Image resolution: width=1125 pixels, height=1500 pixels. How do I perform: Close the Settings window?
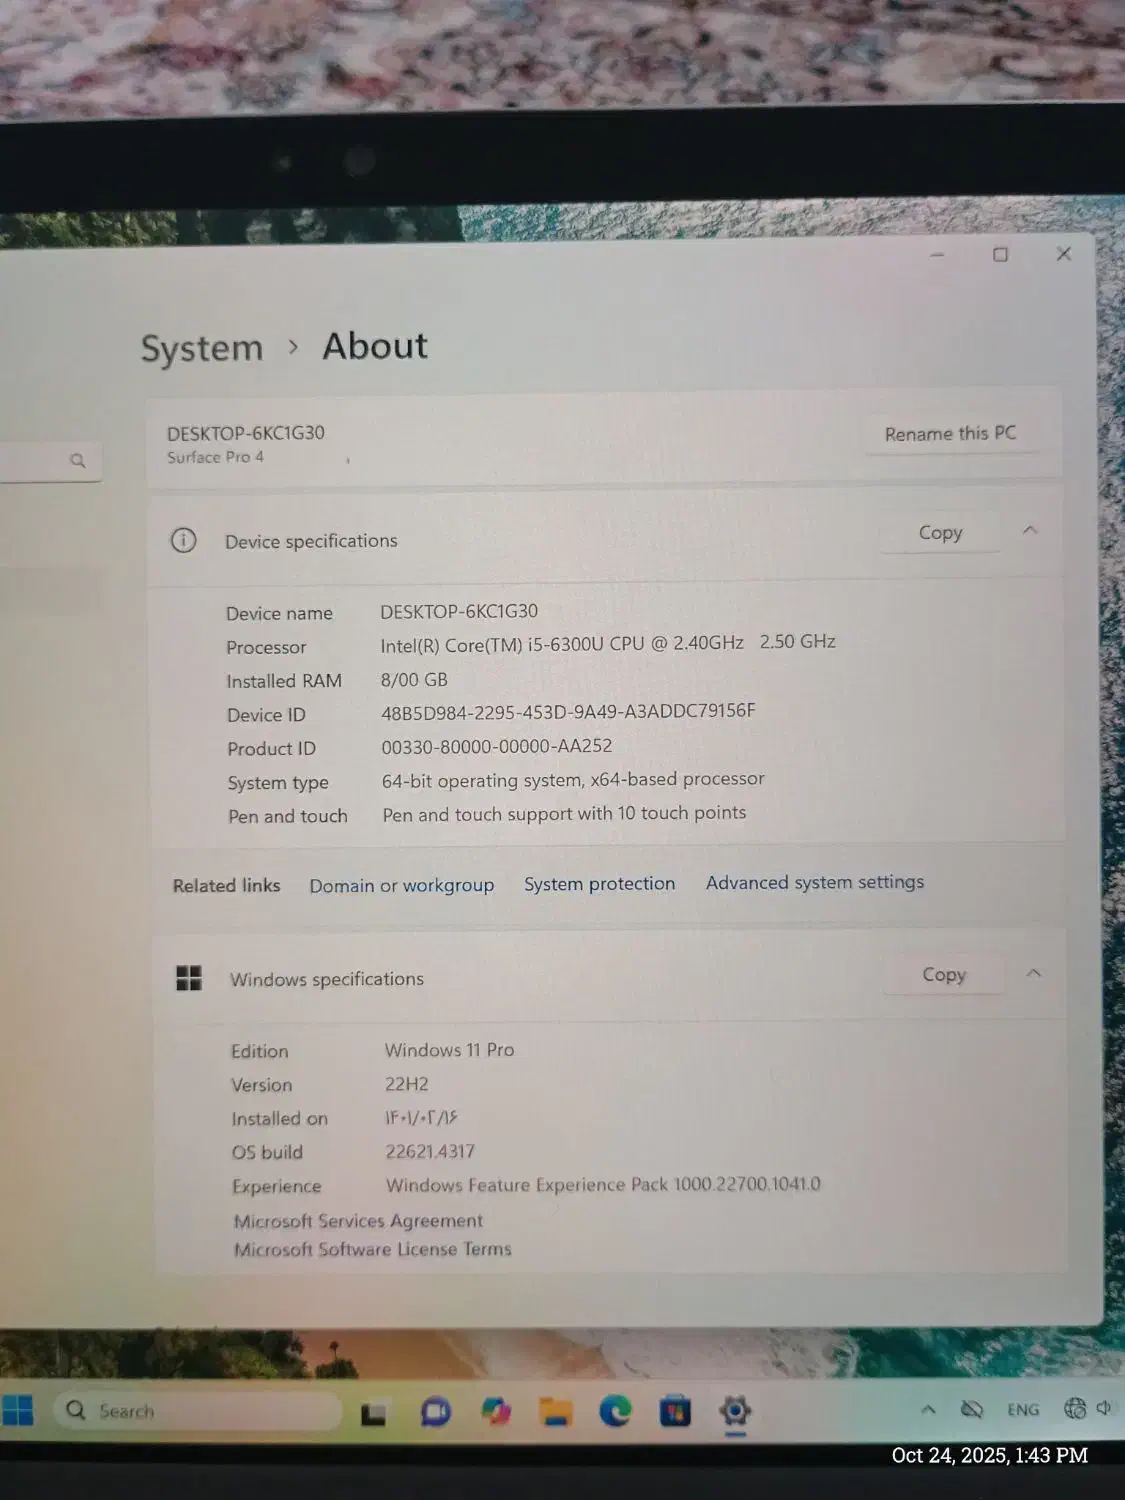coord(1064,254)
